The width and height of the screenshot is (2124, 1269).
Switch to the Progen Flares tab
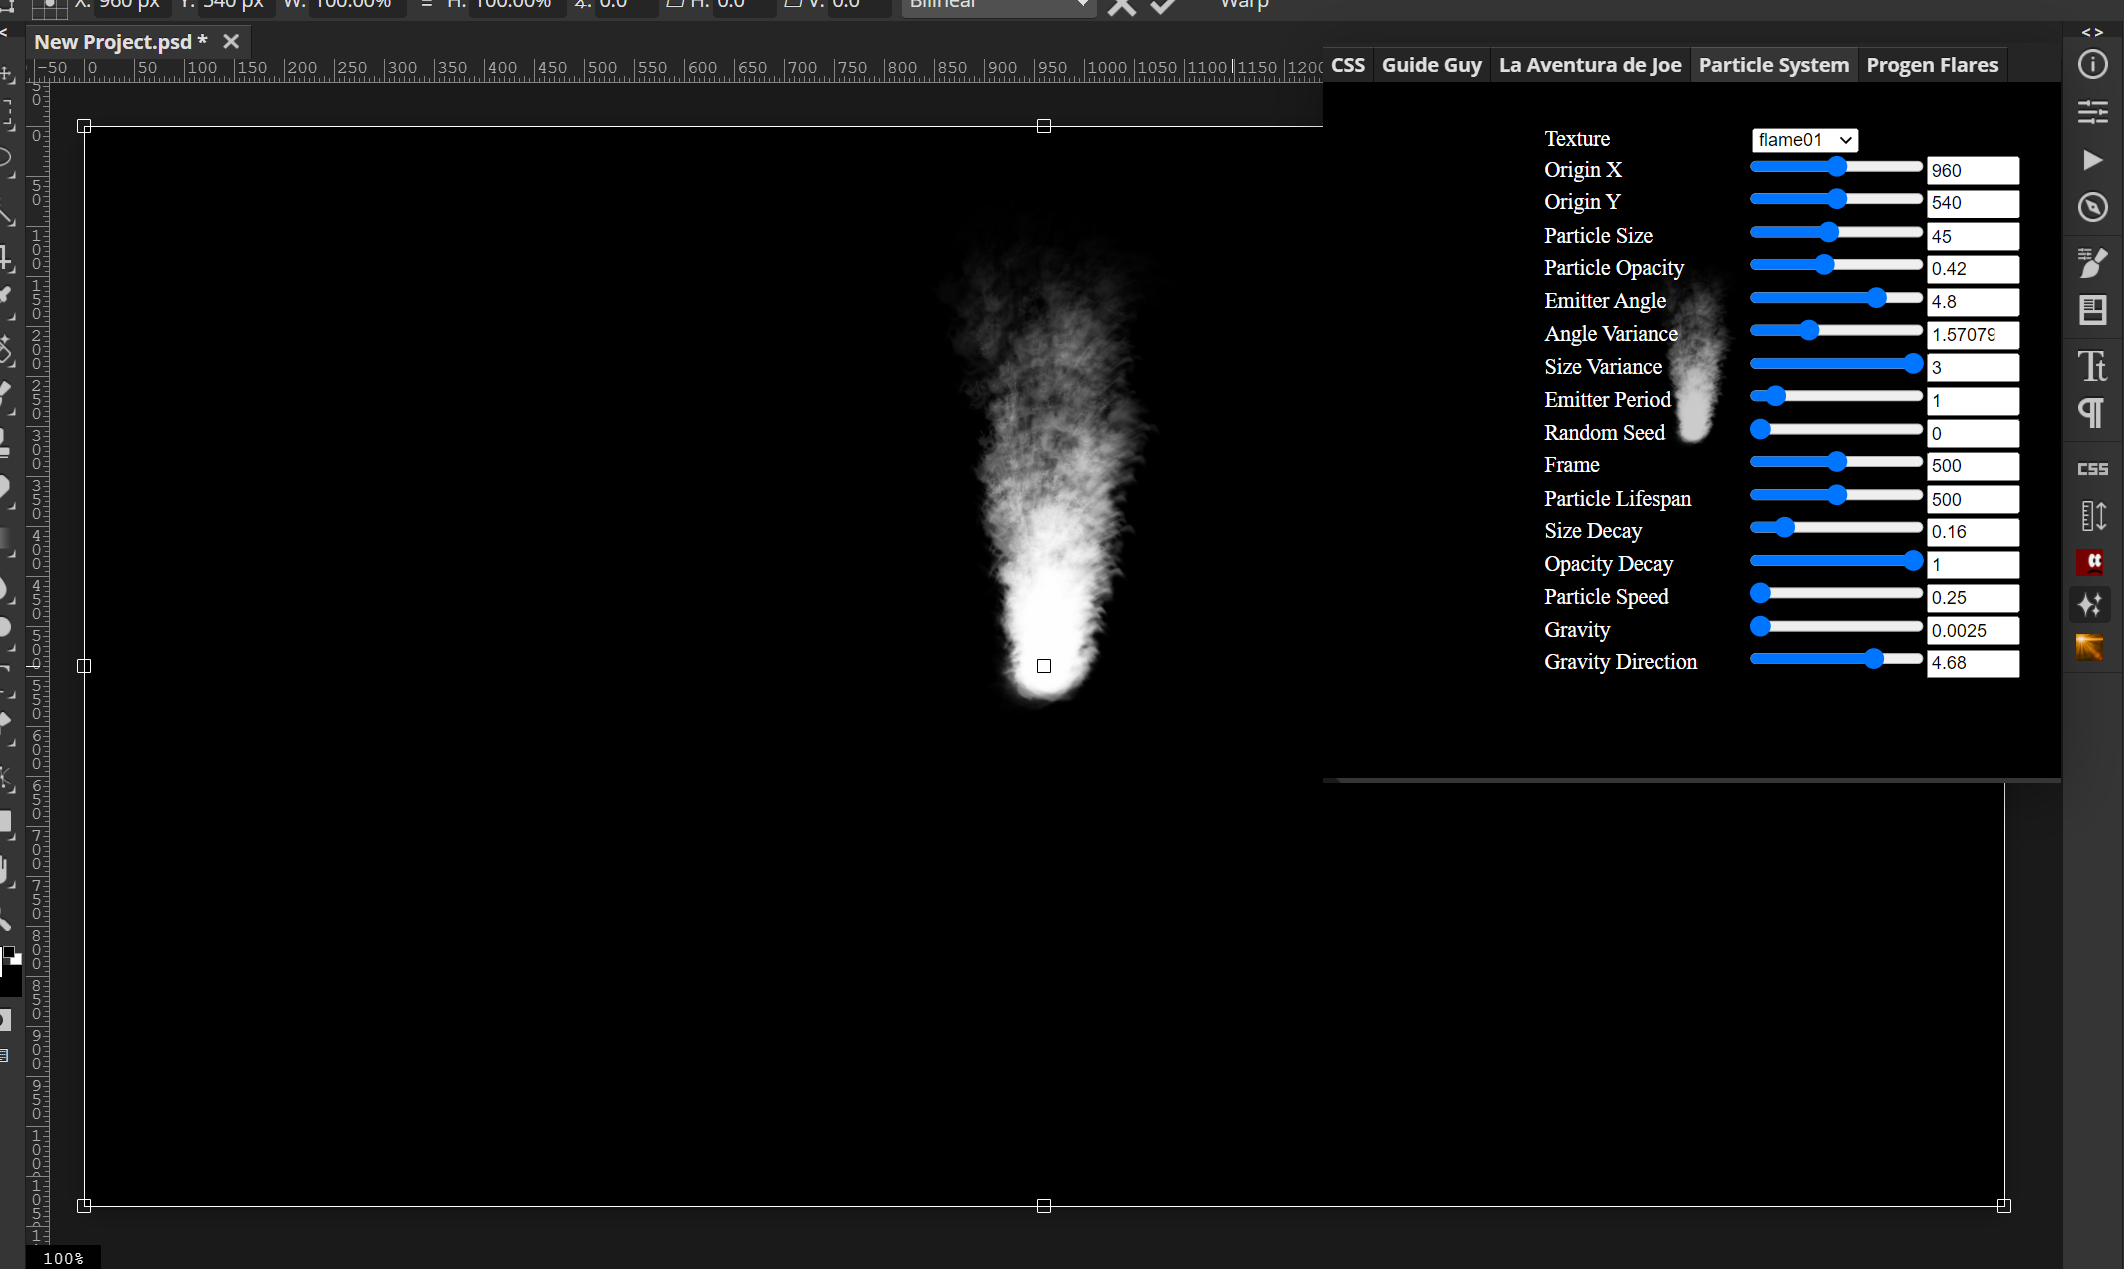(x=1932, y=64)
